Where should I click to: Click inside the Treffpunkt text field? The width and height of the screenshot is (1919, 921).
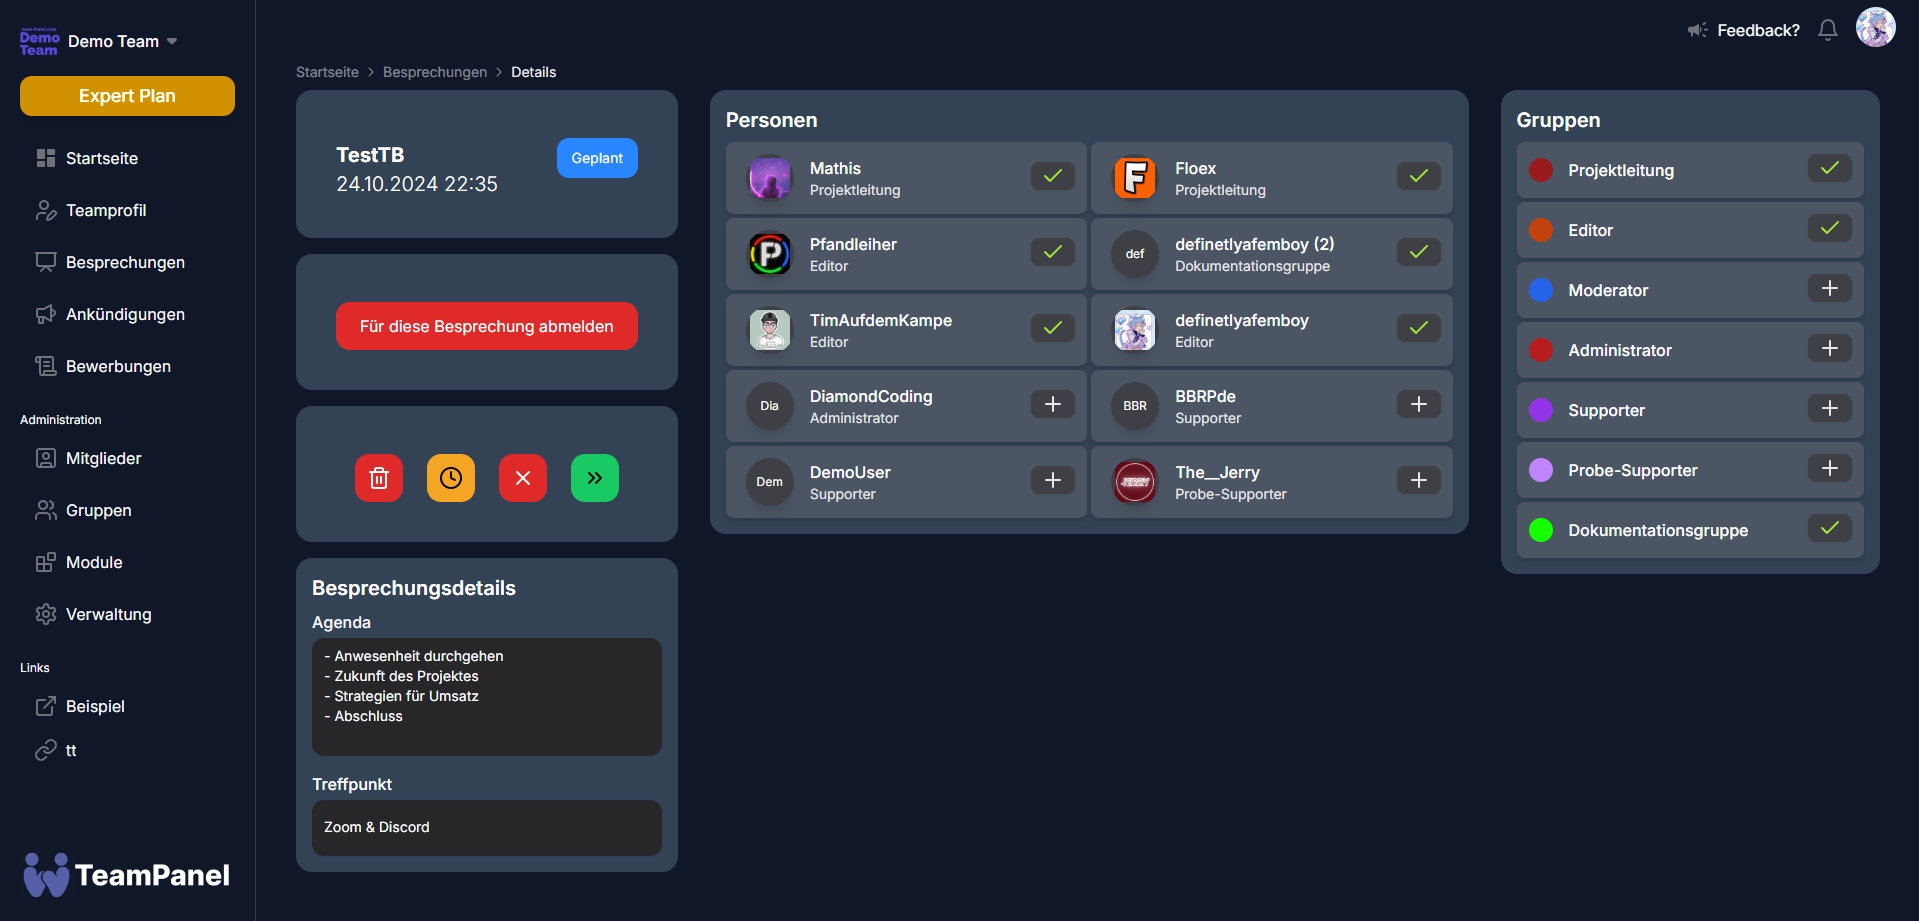(487, 828)
